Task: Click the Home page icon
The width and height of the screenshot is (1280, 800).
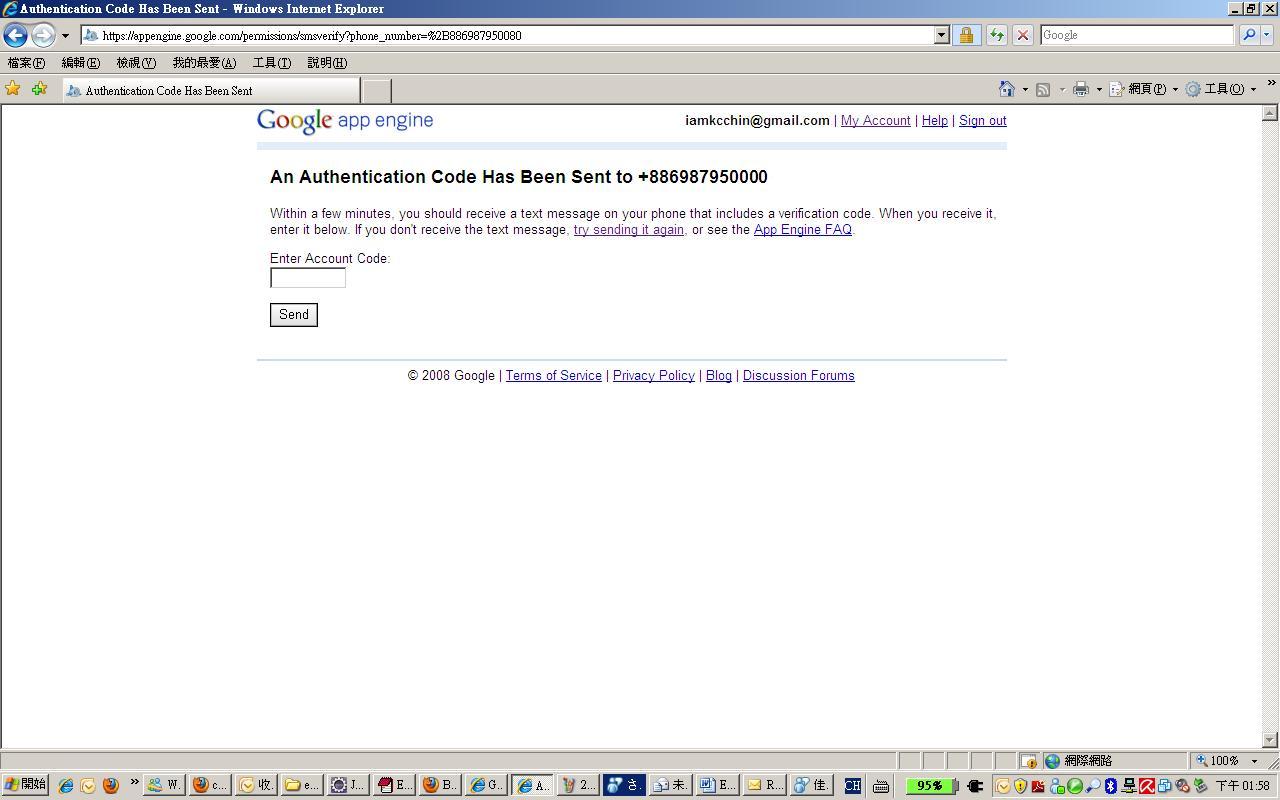Action: click(1007, 89)
